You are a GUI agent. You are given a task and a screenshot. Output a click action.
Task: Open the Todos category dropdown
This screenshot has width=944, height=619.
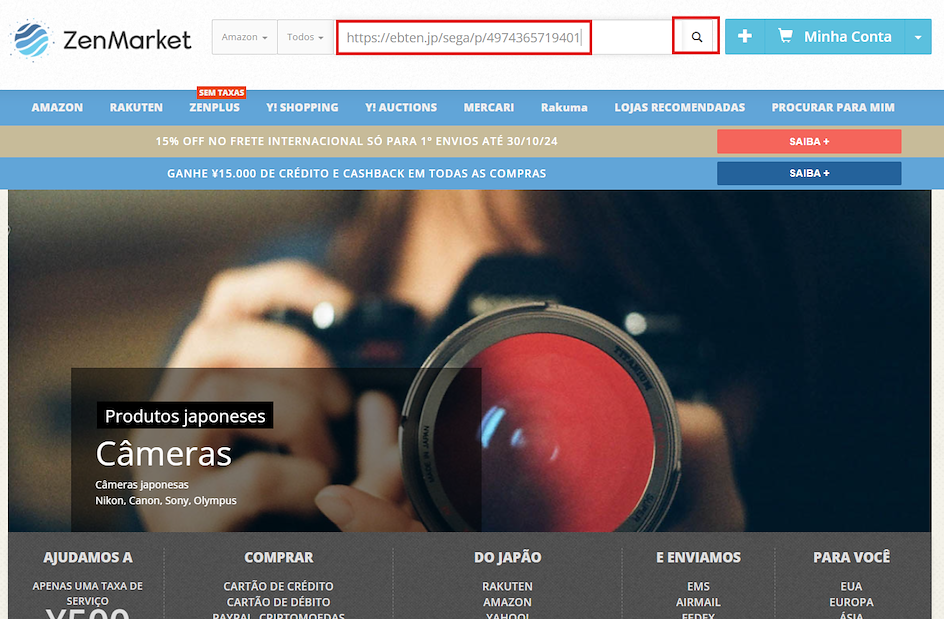(x=305, y=37)
